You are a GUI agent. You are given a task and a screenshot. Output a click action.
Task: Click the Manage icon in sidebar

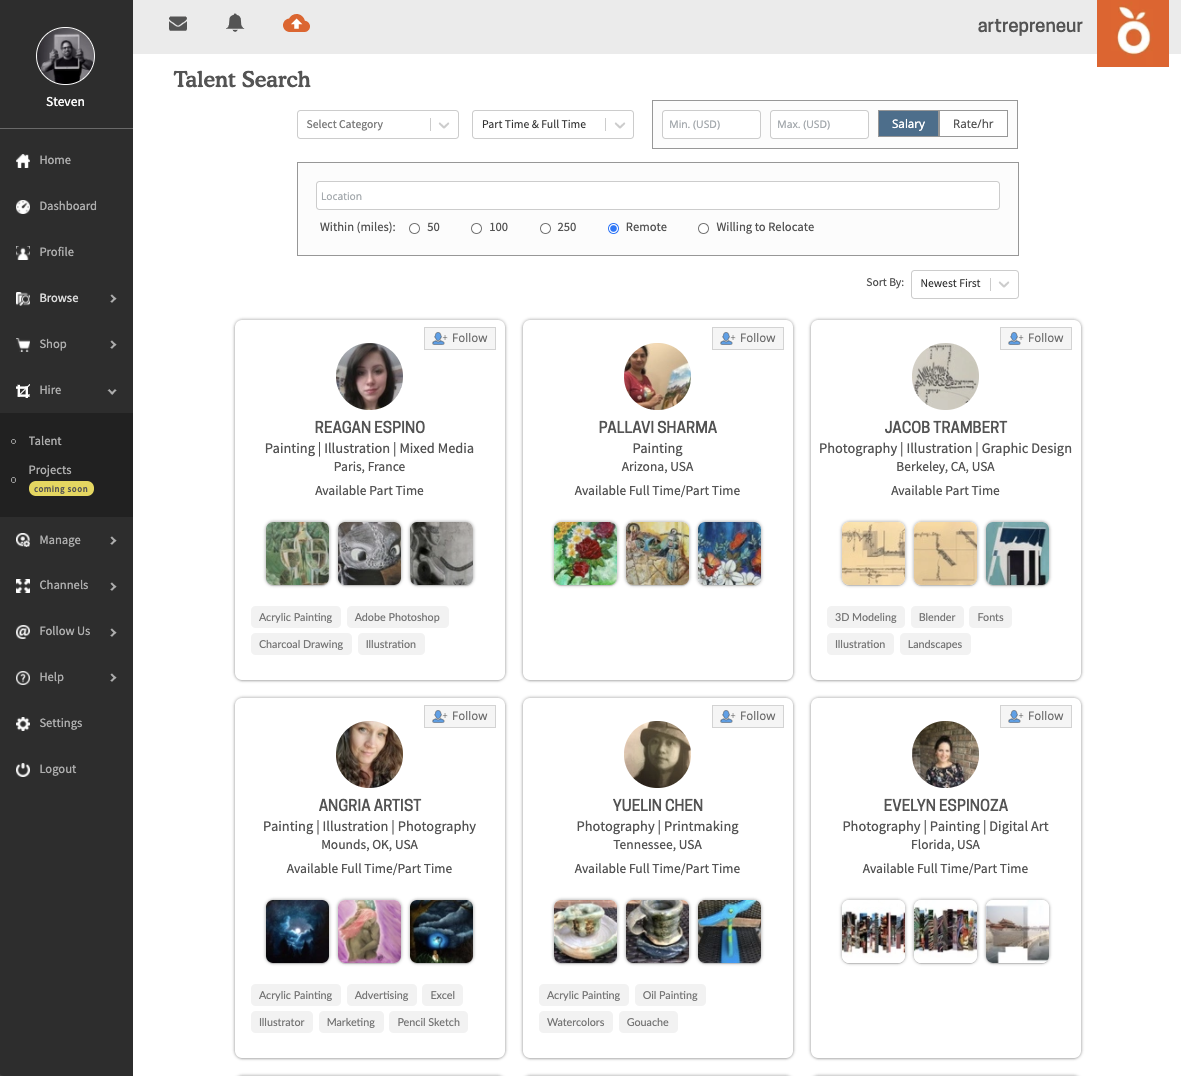point(23,540)
